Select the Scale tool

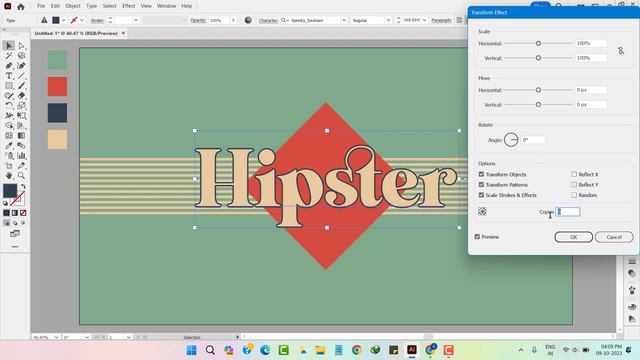(x=21, y=106)
